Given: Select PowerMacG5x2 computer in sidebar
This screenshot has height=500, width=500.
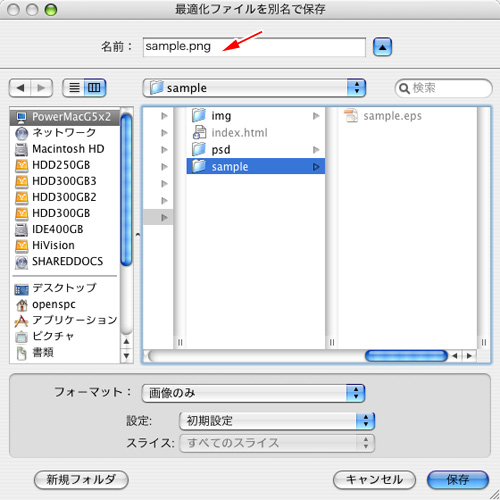Looking at the screenshot, I should pyautogui.click(x=65, y=117).
